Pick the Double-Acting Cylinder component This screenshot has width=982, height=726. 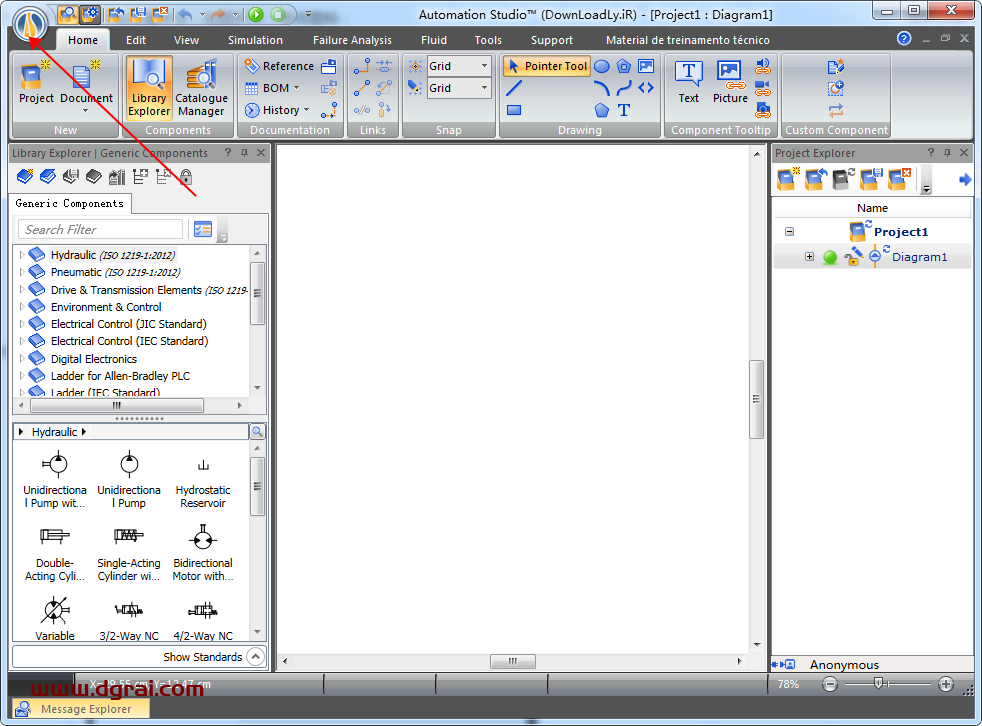point(55,553)
